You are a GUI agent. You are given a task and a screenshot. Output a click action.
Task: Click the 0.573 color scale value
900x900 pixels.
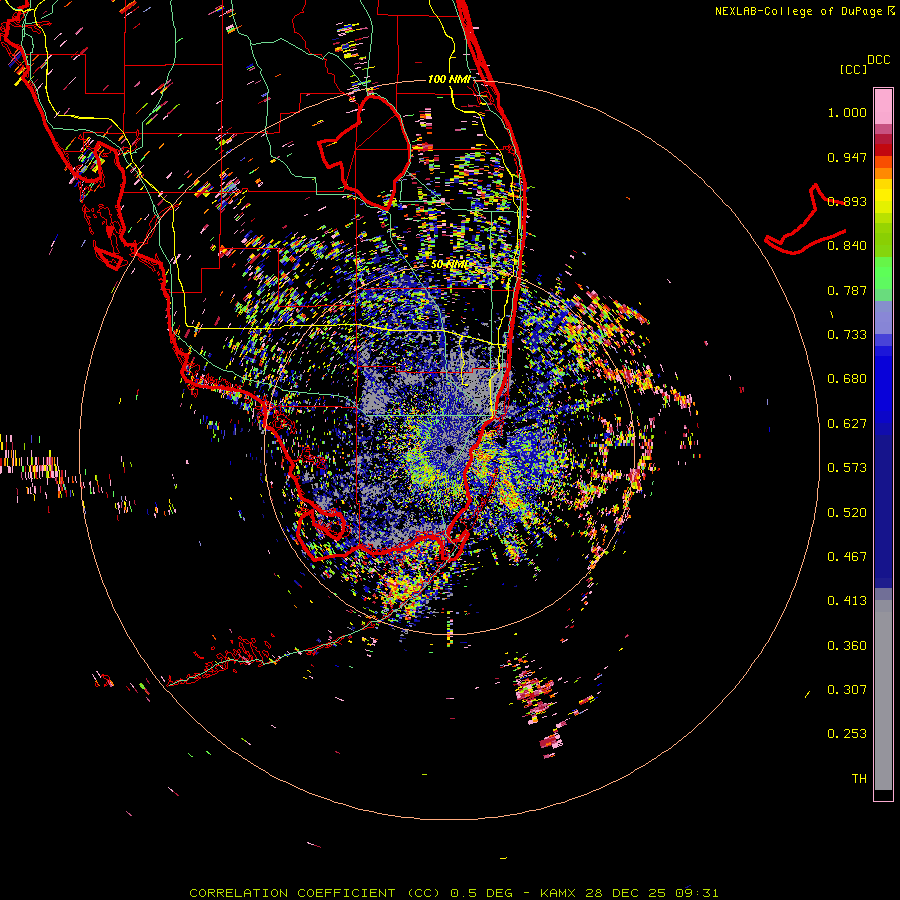[847, 468]
